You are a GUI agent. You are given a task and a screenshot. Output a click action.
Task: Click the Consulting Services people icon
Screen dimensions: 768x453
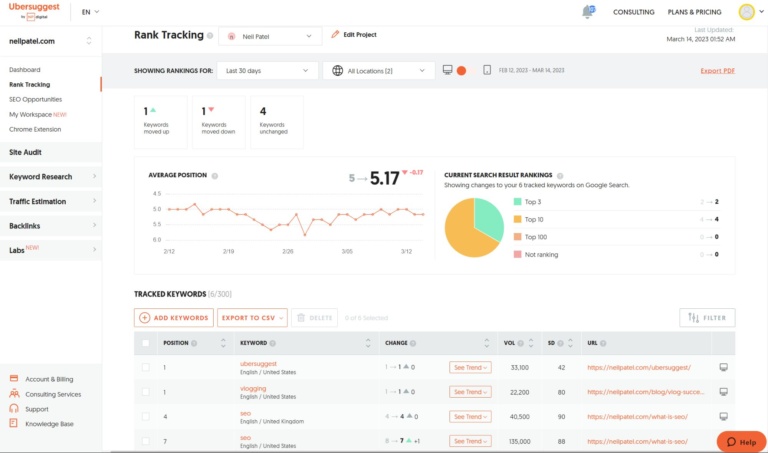point(14,394)
